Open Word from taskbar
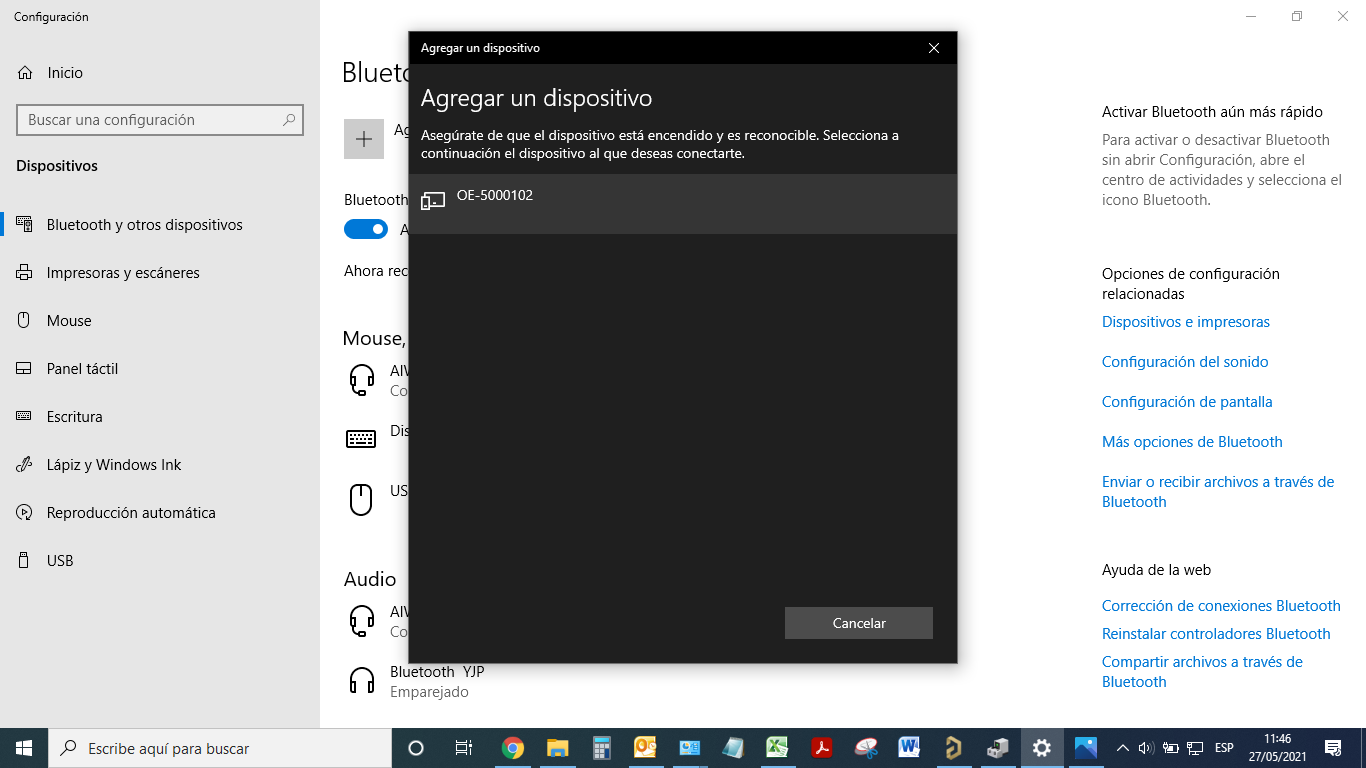The height and width of the screenshot is (768, 1366). tap(909, 748)
